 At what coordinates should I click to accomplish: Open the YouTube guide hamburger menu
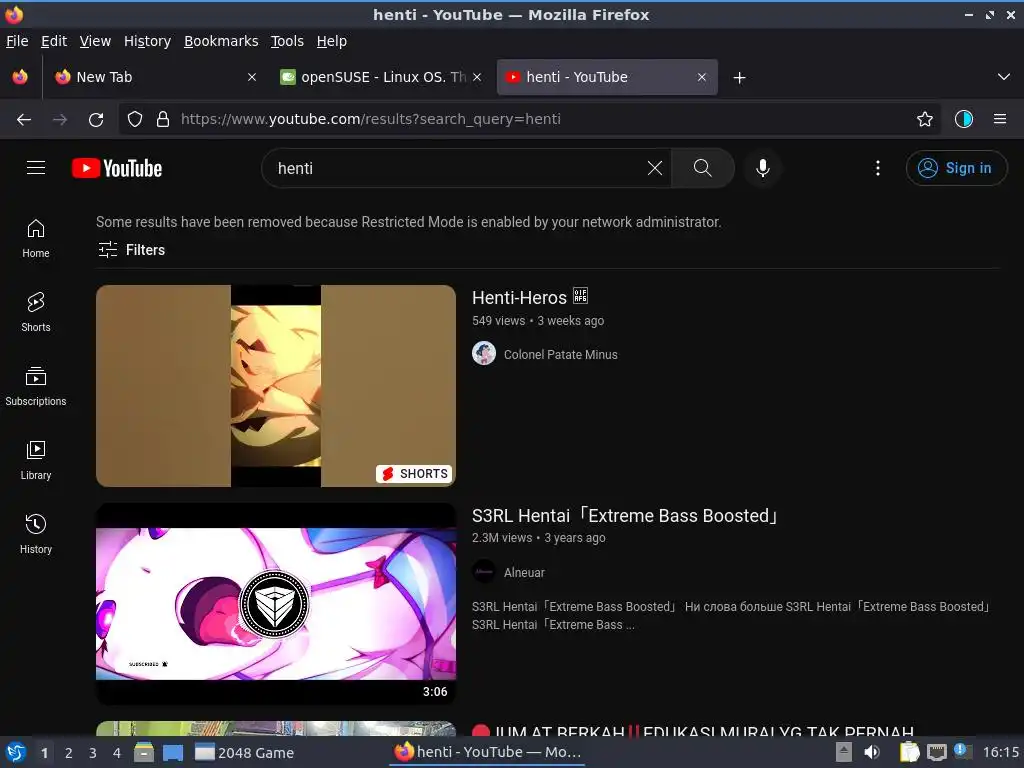pos(36,168)
